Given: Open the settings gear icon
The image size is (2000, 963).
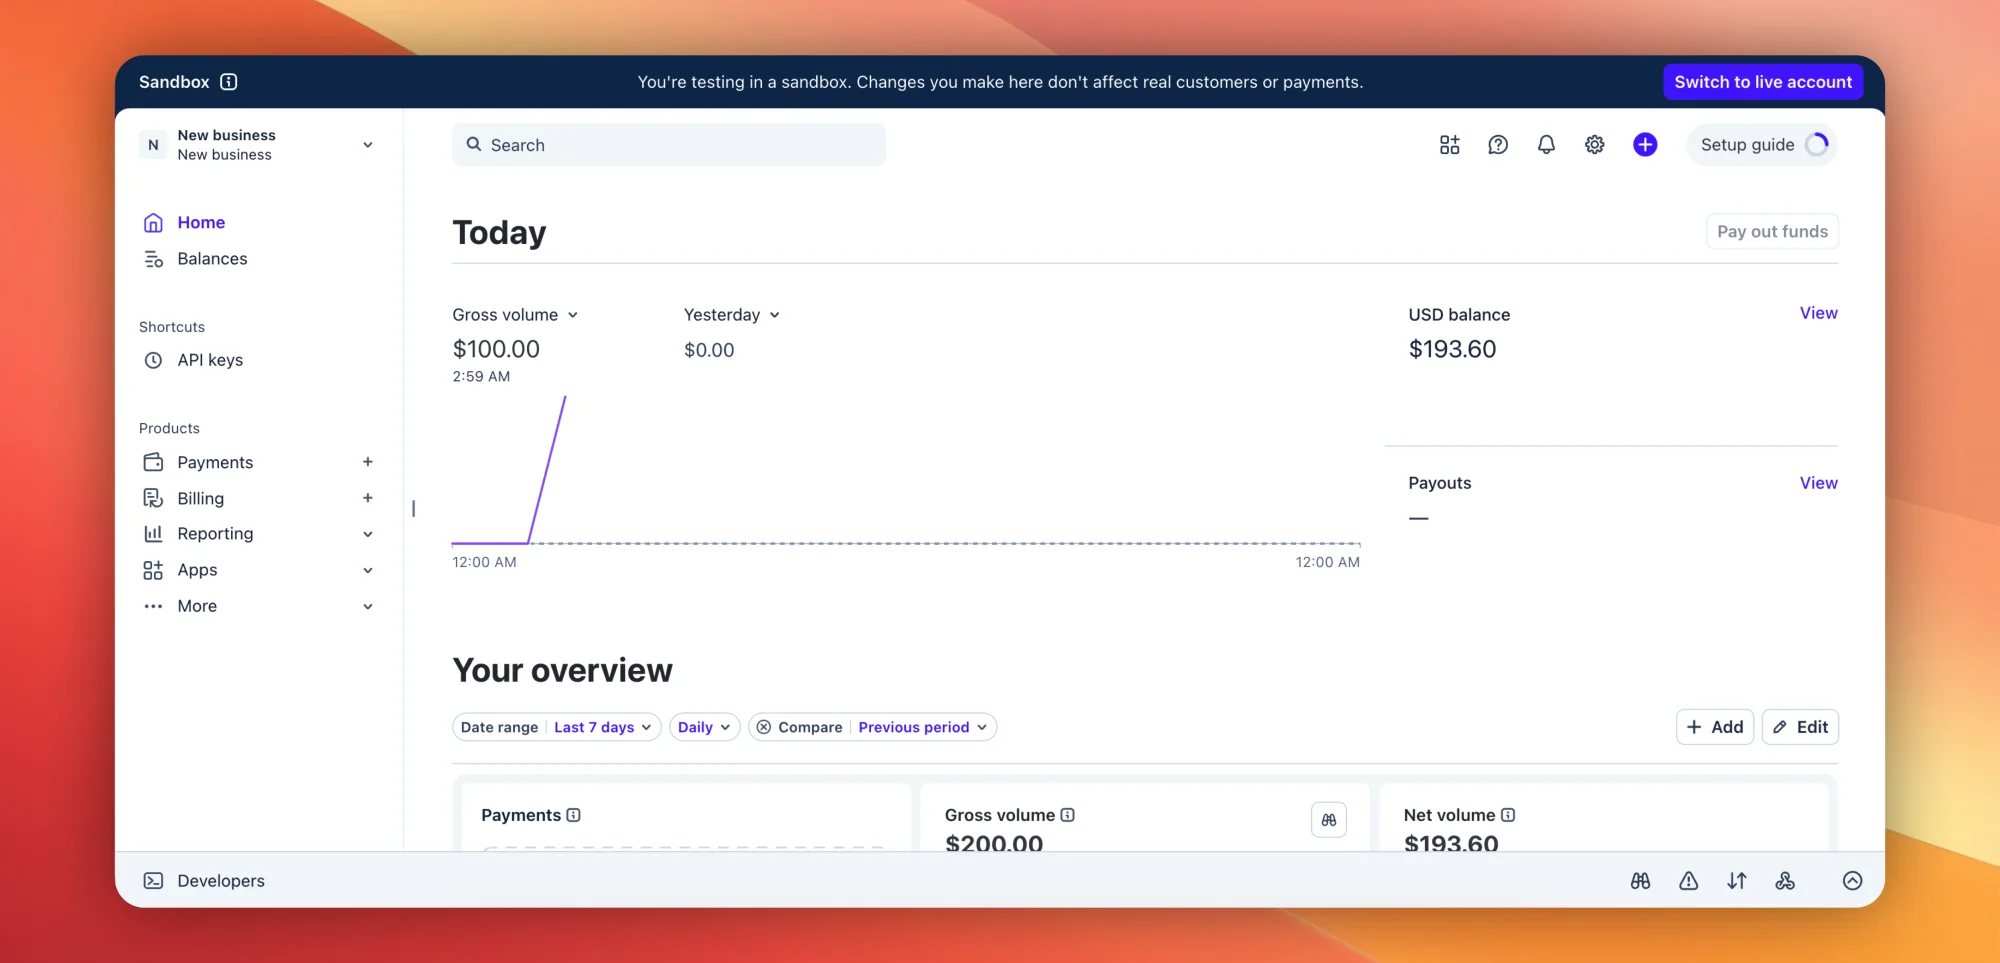Looking at the screenshot, I should pos(1594,145).
